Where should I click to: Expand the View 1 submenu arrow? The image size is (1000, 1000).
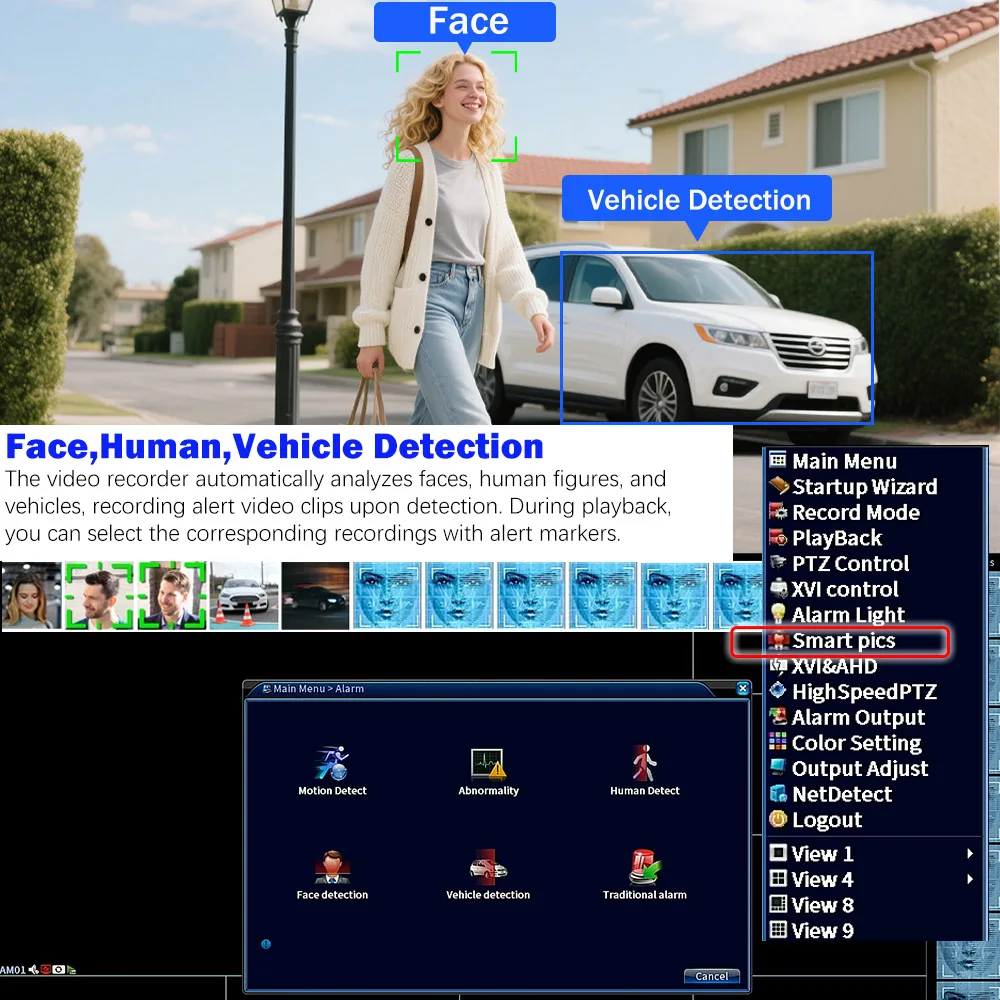970,853
